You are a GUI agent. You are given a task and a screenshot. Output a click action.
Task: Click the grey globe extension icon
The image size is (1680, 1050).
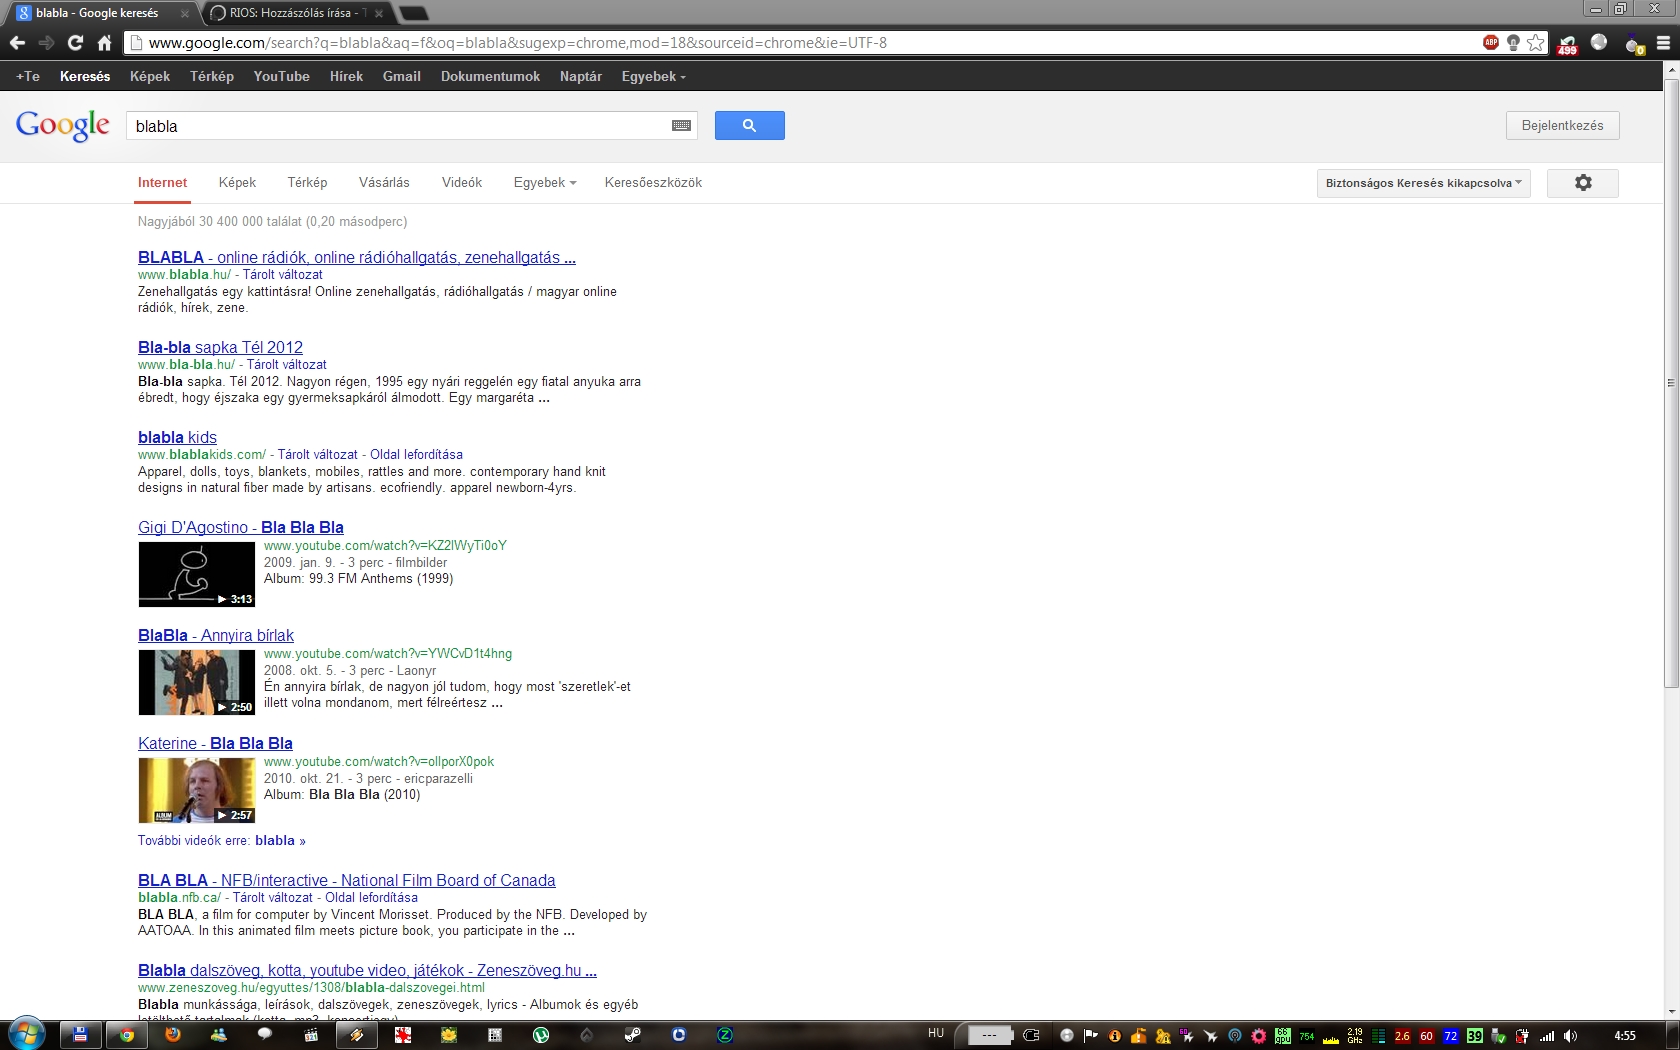coord(1599,42)
